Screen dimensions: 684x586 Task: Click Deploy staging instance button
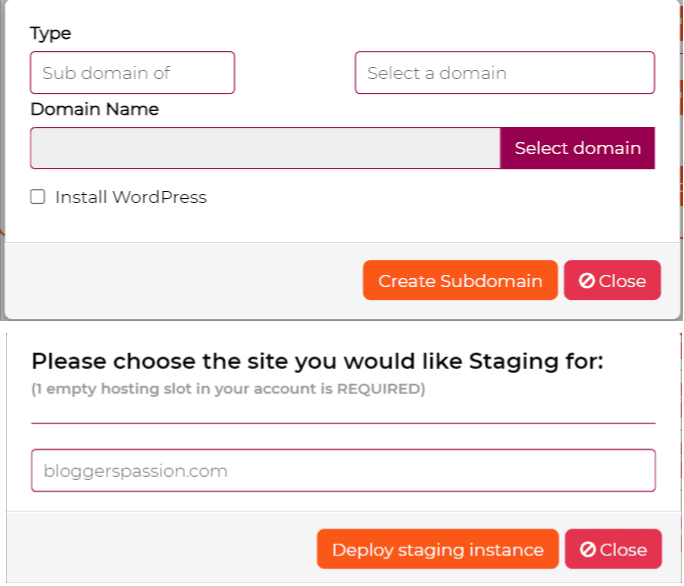click(x=438, y=549)
